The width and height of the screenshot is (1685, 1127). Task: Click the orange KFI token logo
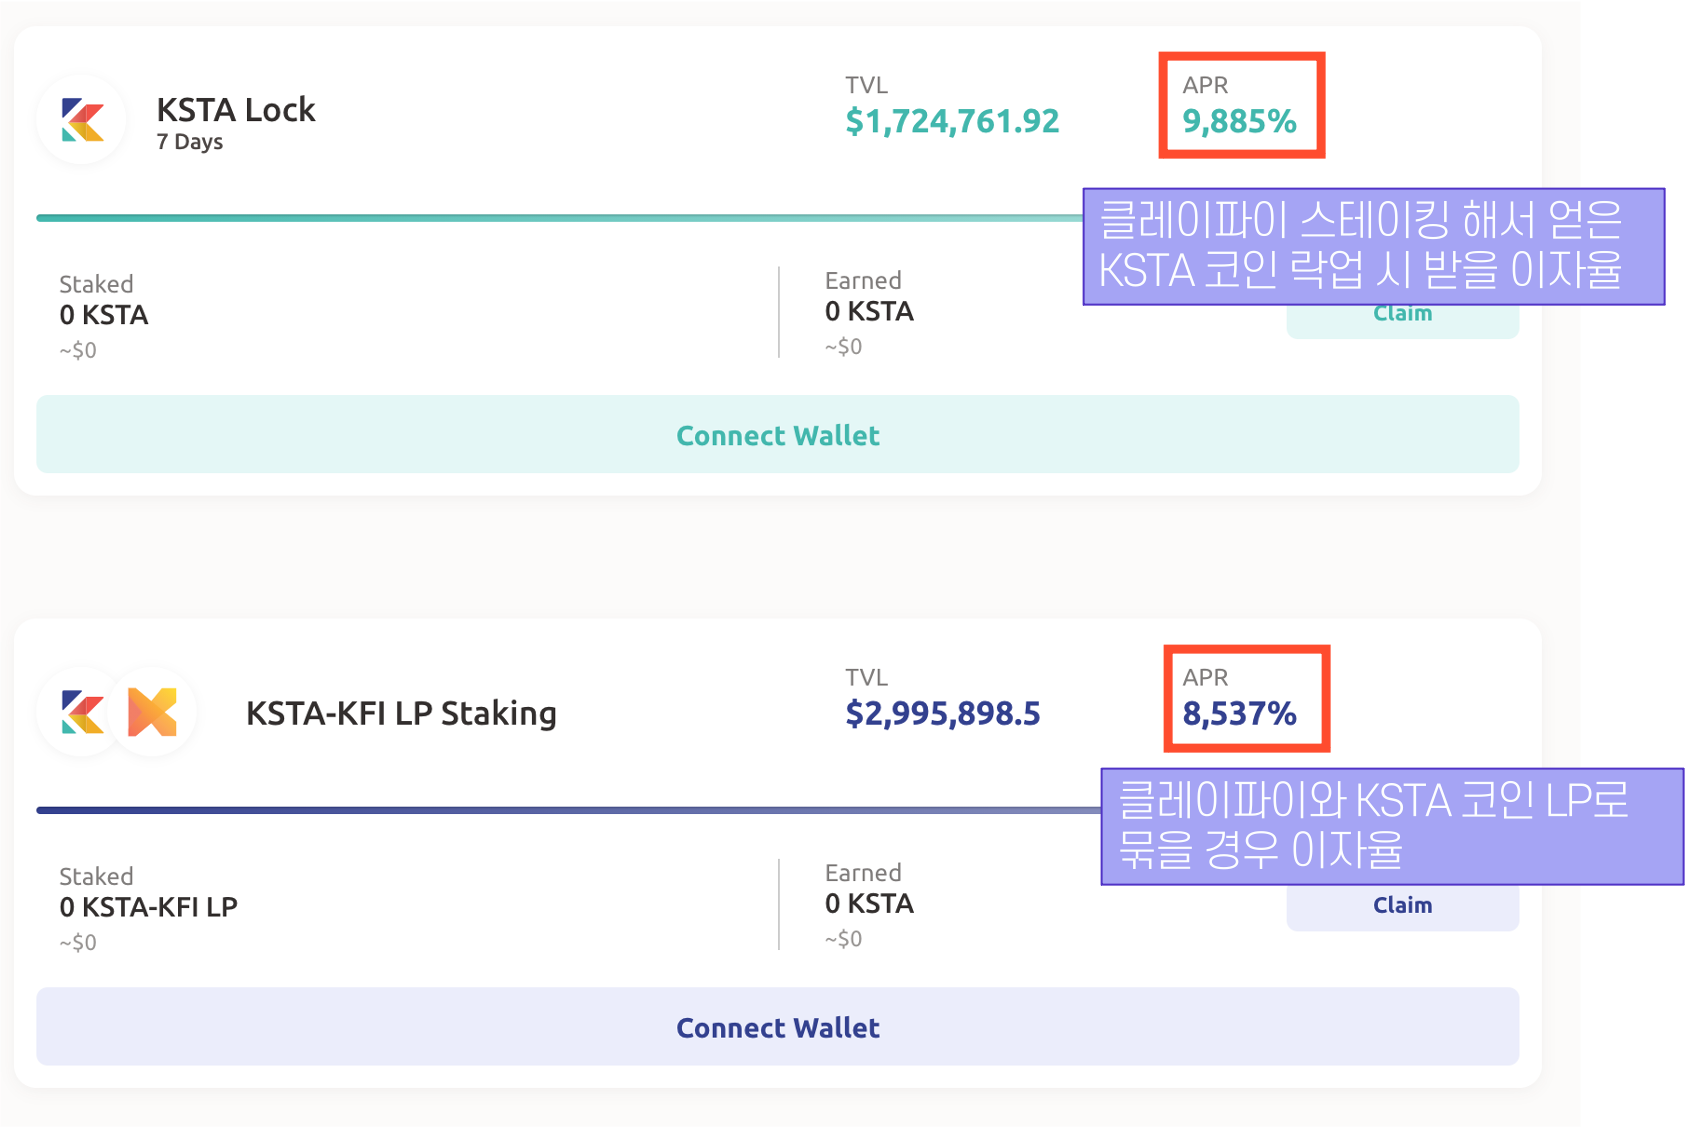coord(153,712)
